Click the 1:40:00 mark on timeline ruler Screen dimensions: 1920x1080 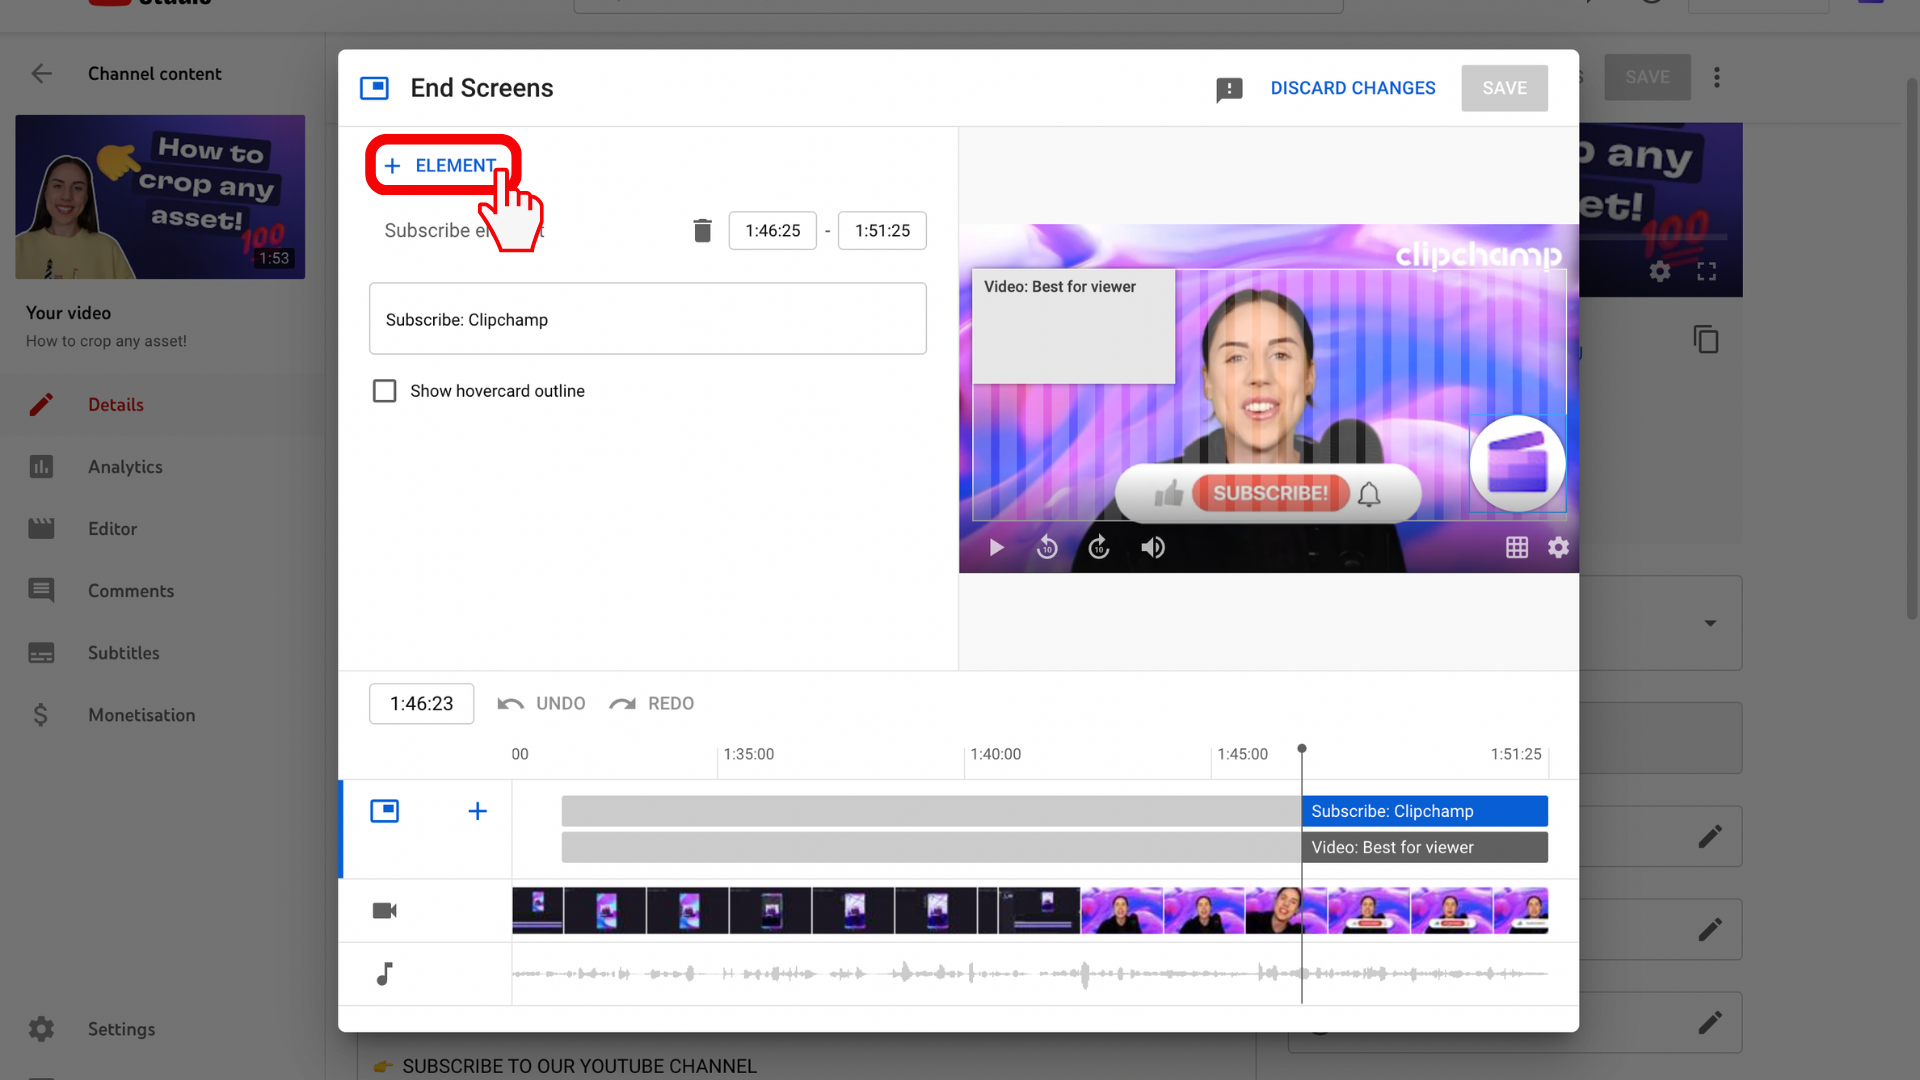pos(995,754)
